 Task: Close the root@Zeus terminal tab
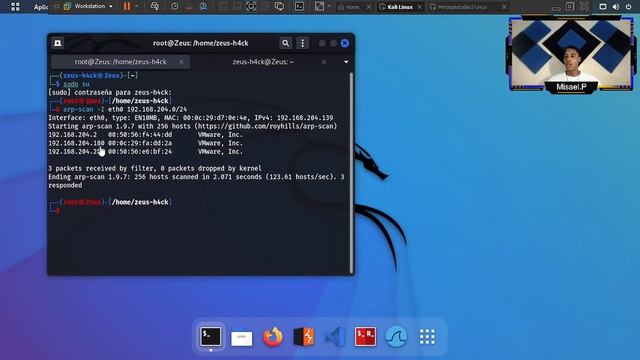click(x=181, y=62)
